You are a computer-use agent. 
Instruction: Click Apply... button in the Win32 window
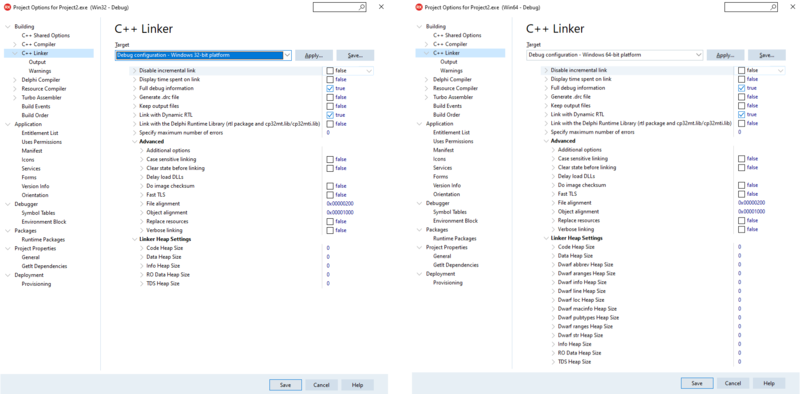click(x=314, y=55)
